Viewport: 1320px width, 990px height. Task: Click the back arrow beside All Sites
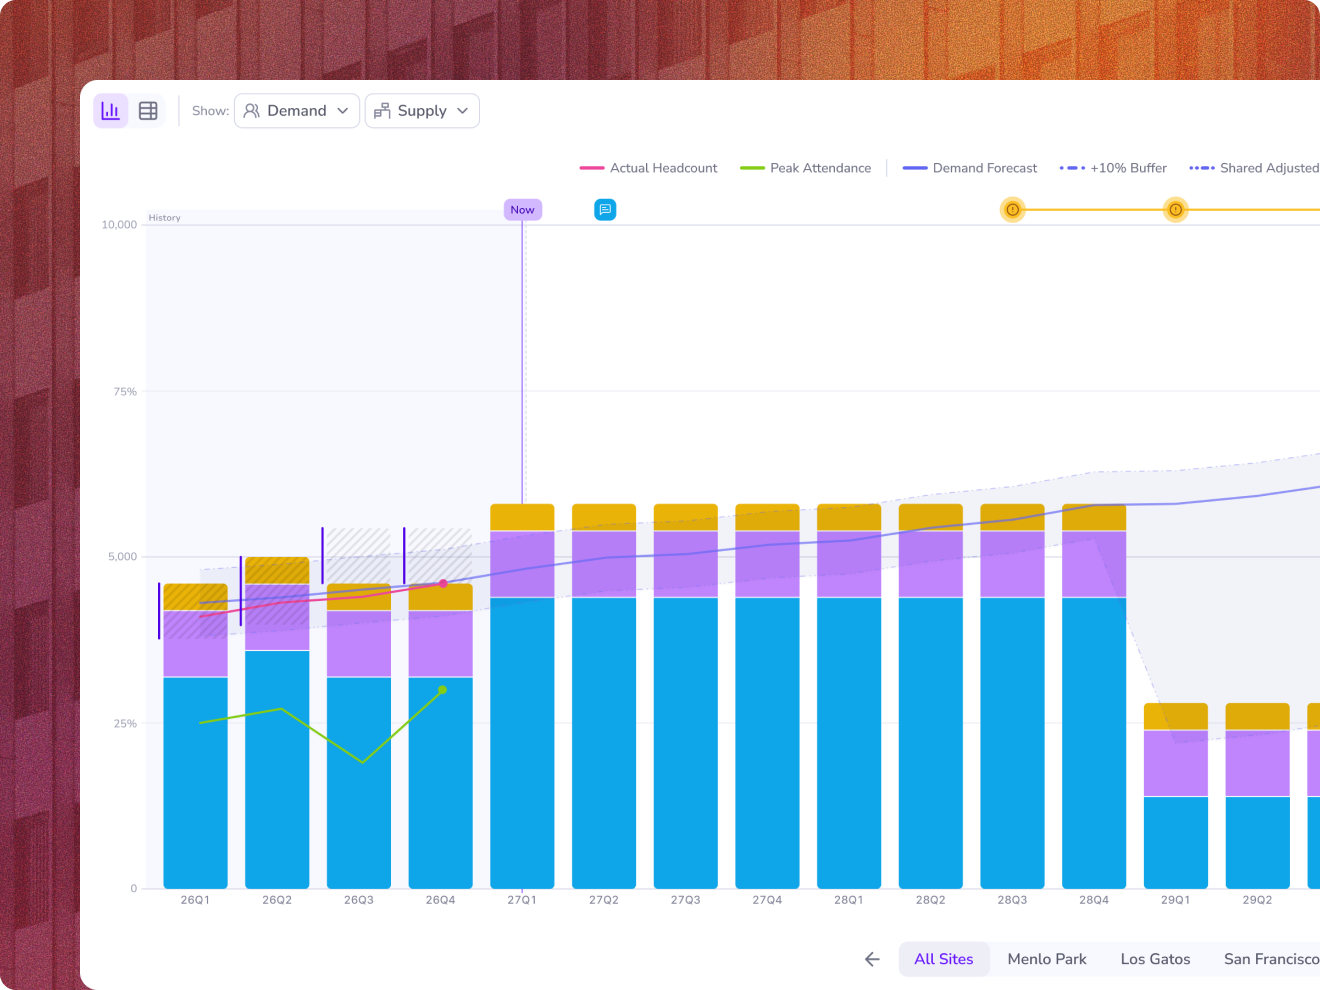[x=872, y=959]
